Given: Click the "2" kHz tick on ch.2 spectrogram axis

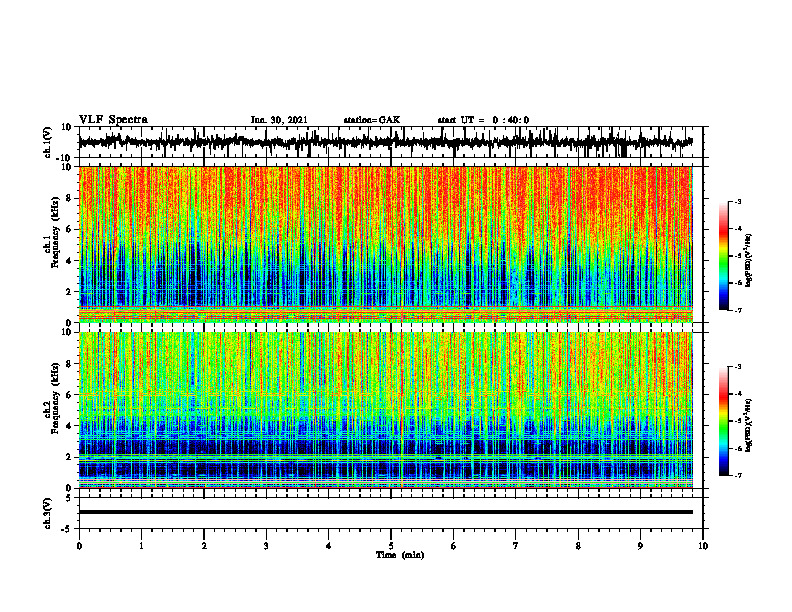Looking at the screenshot, I should click(x=69, y=457).
